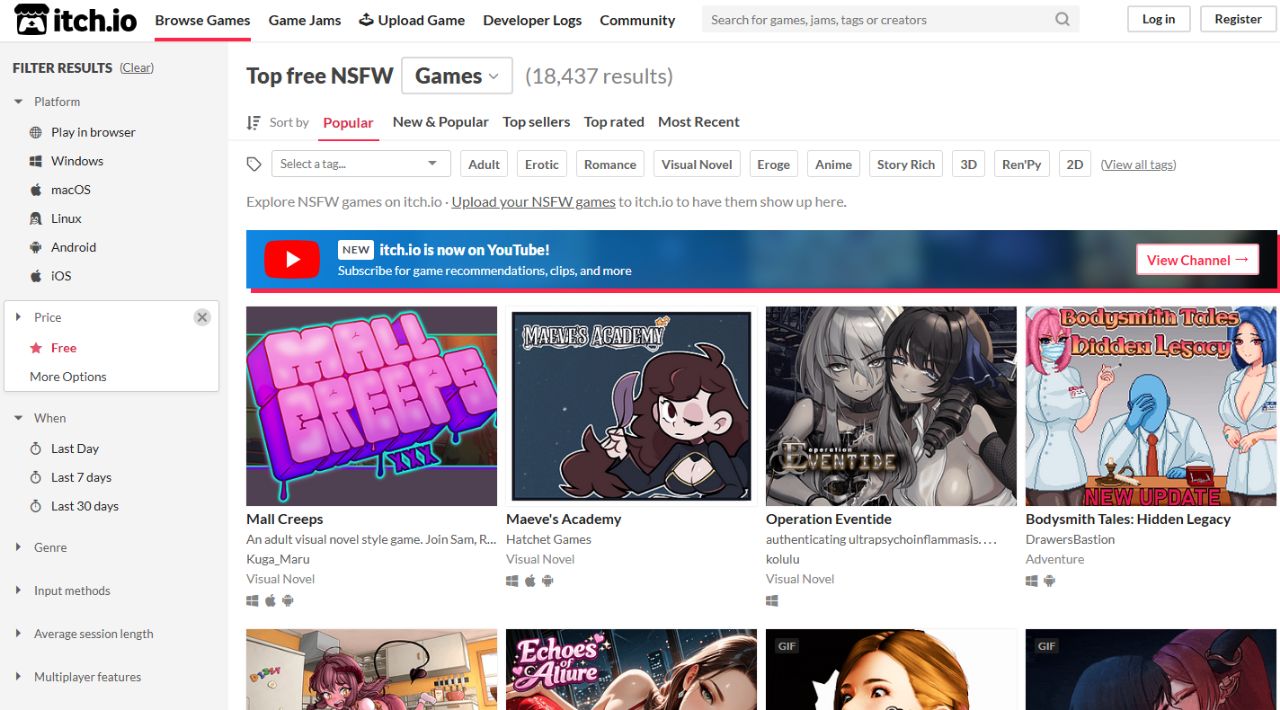1280x710 pixels.
Task: Click Windows icon under Operation Eventide
Action: [772, 601]
